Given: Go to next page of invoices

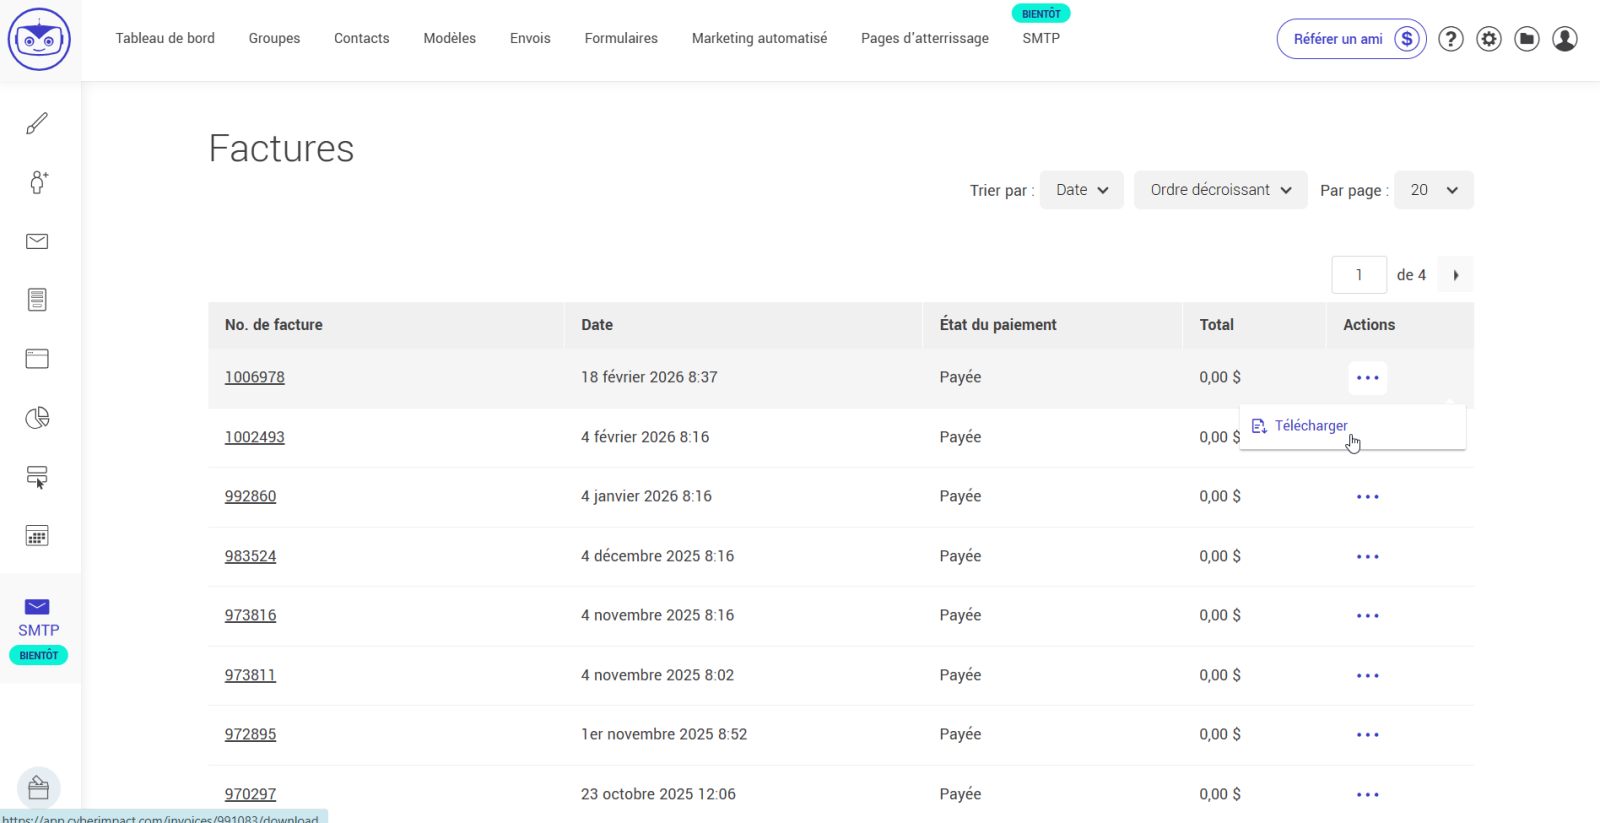Looking at the screenshot, I should pyautogui.click(x=1455, y=275).
